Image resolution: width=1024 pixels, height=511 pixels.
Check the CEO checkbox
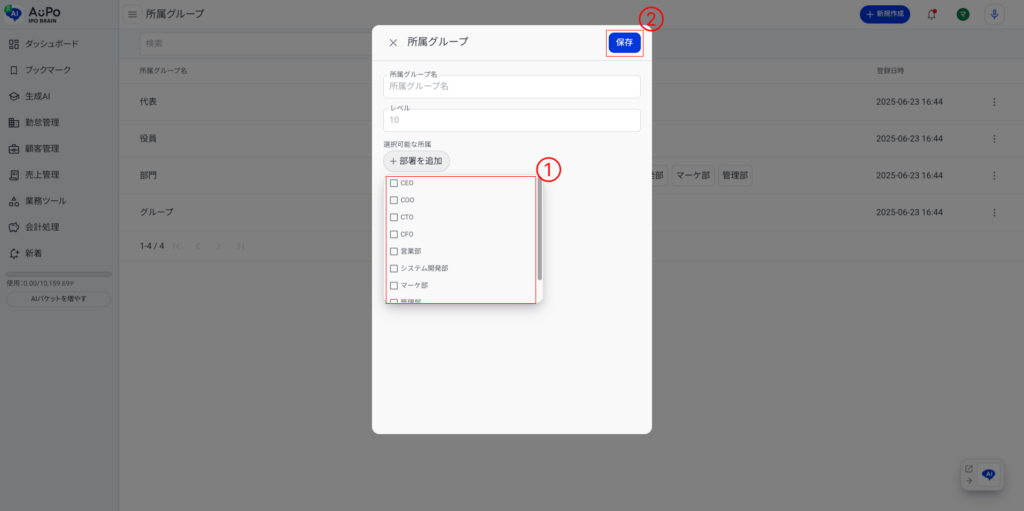(x=394, y=184)
